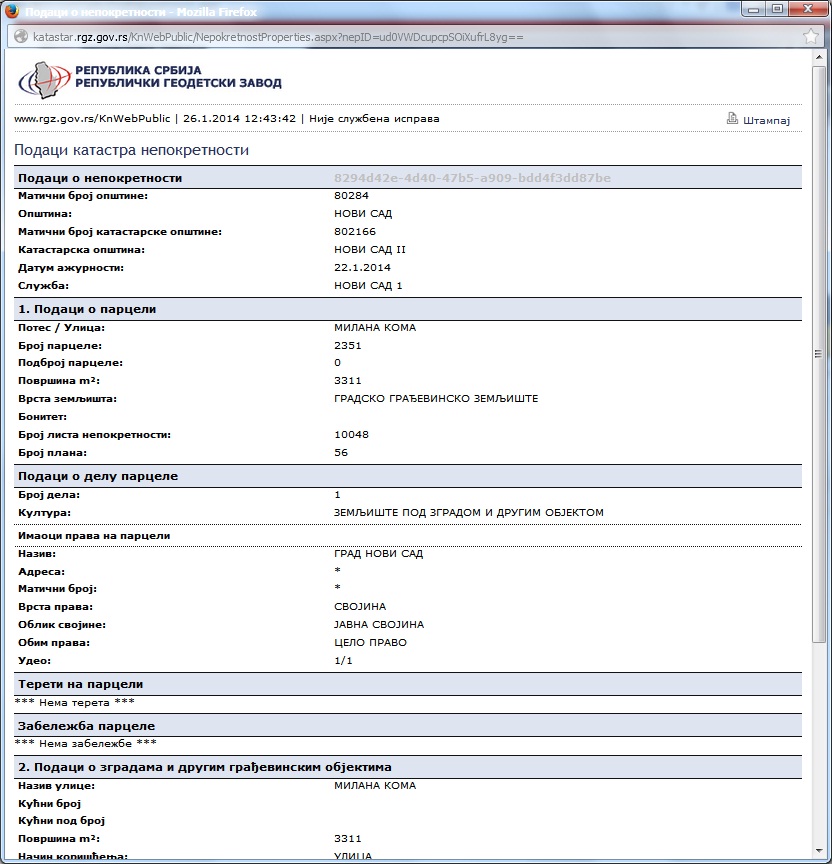Click the Firefox icon in the title bar
The image size is (832, 864).
(13, 11)
